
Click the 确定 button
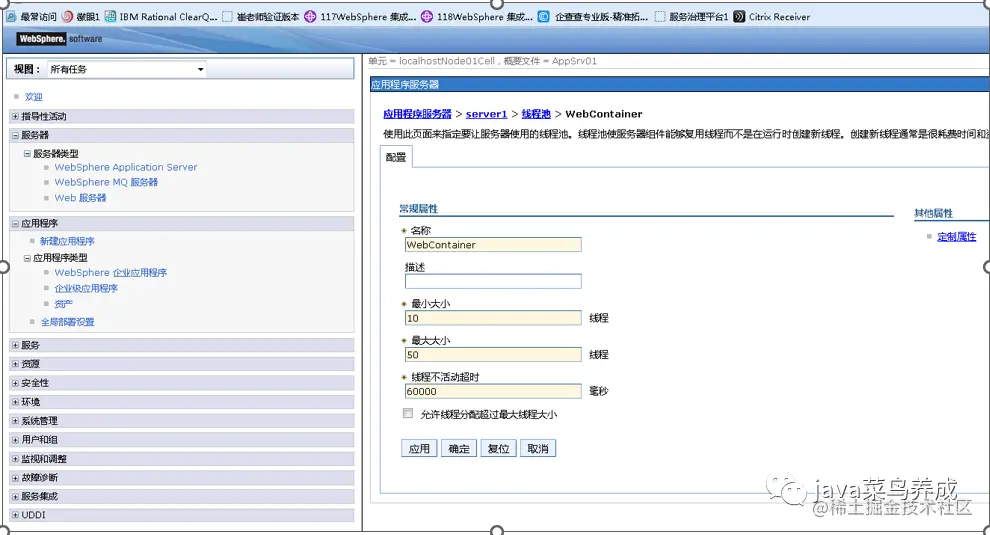tap(459, 448)
